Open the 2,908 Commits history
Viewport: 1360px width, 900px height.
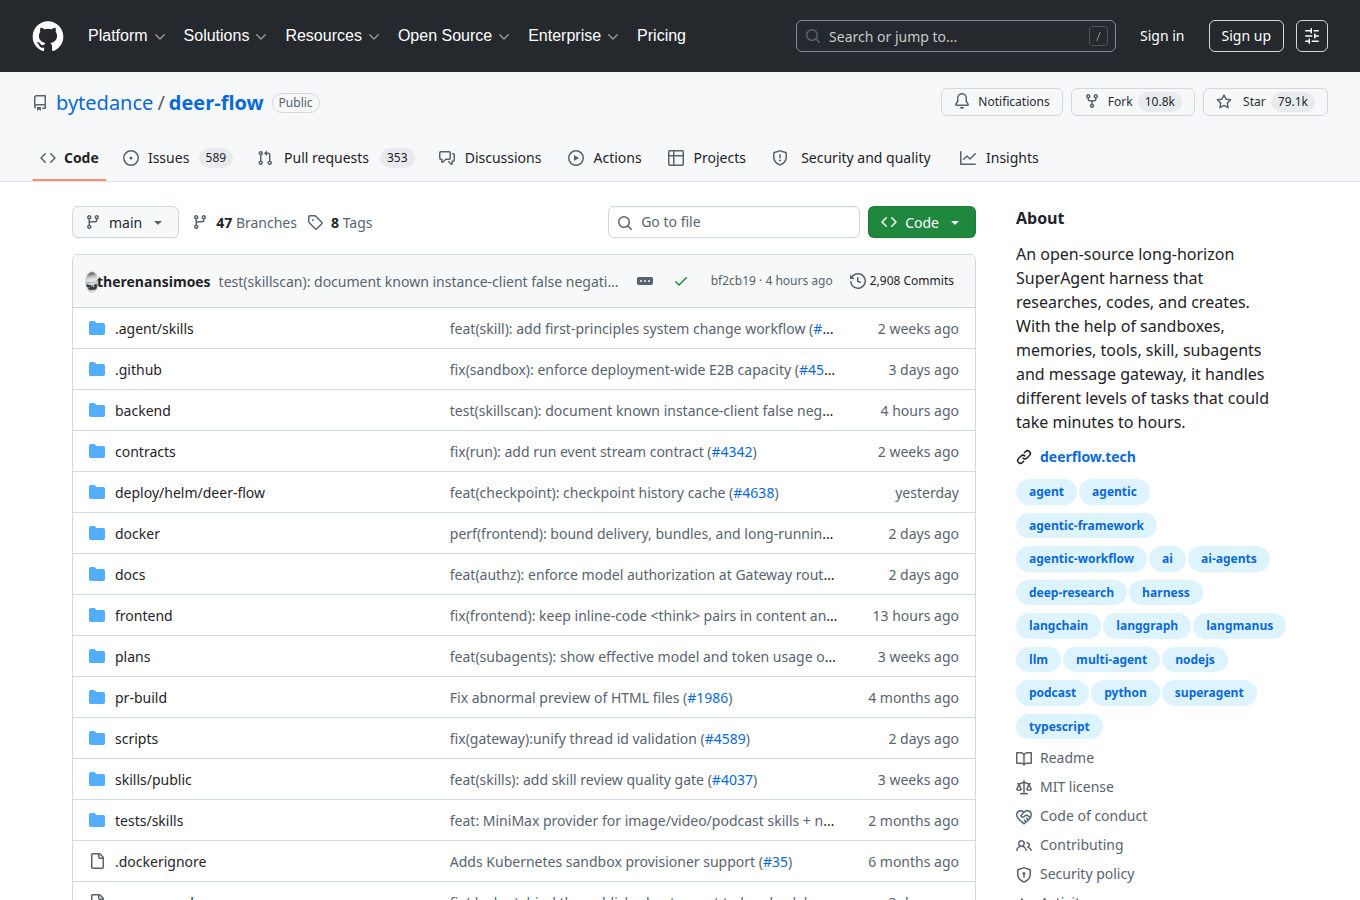coord(902,281)
